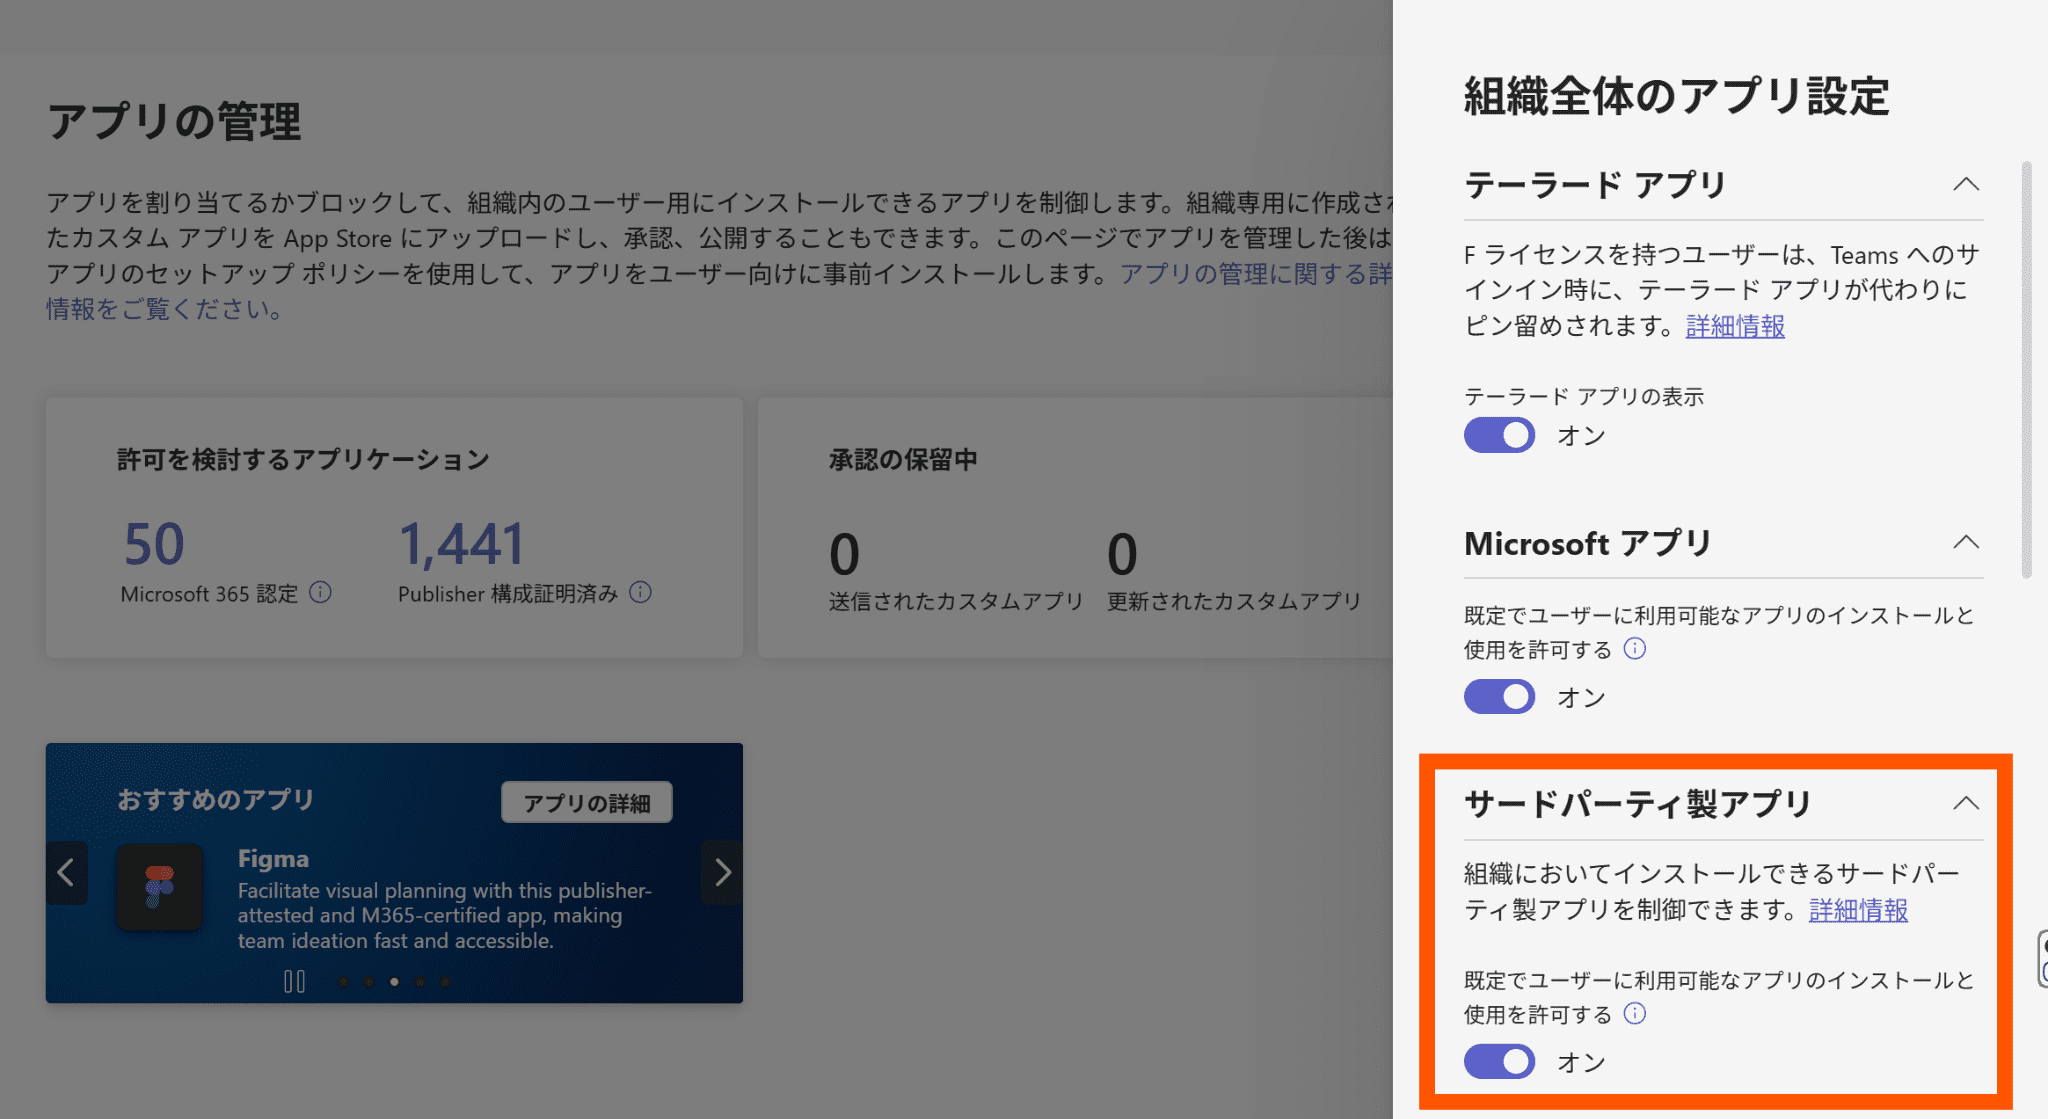Go to previous recommended app in carousel
Screen dimensions: 2048x1119
(x=66, y=873)
